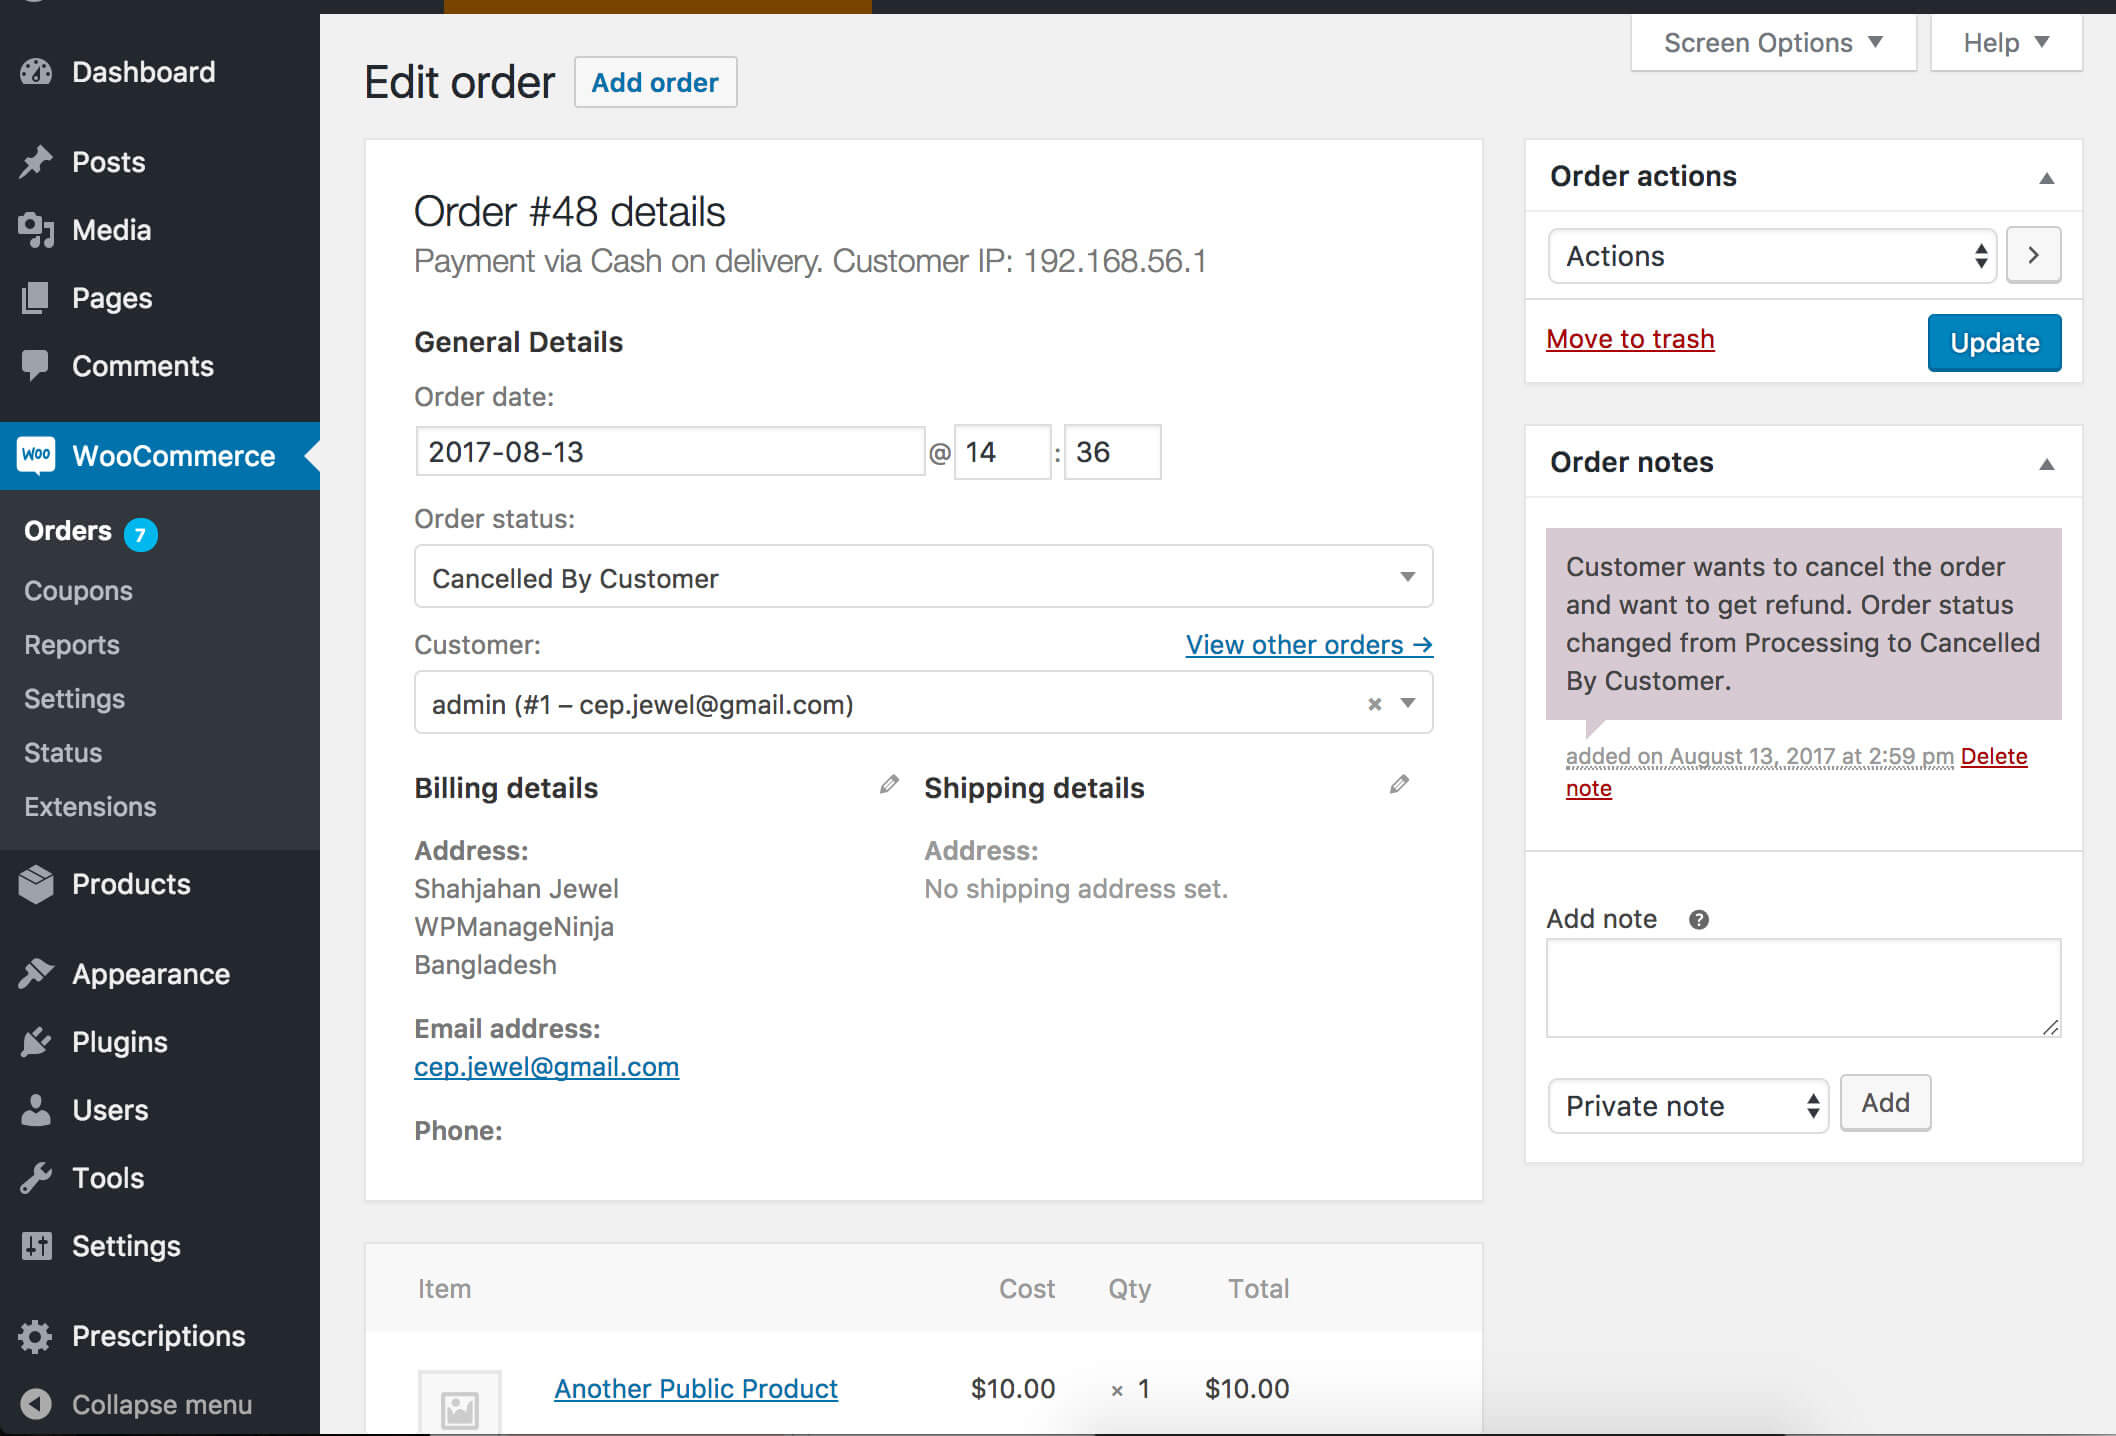Click View other orders link

tap(1309, 645)
